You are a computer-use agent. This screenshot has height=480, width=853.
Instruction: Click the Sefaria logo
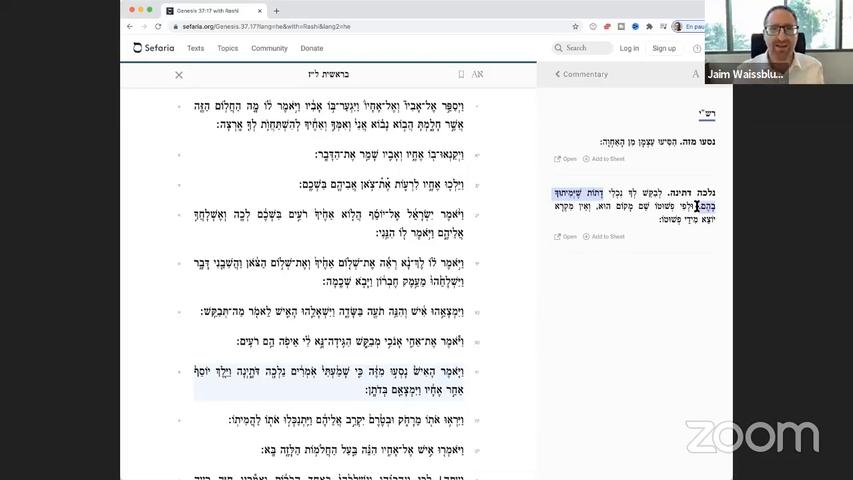153,48
